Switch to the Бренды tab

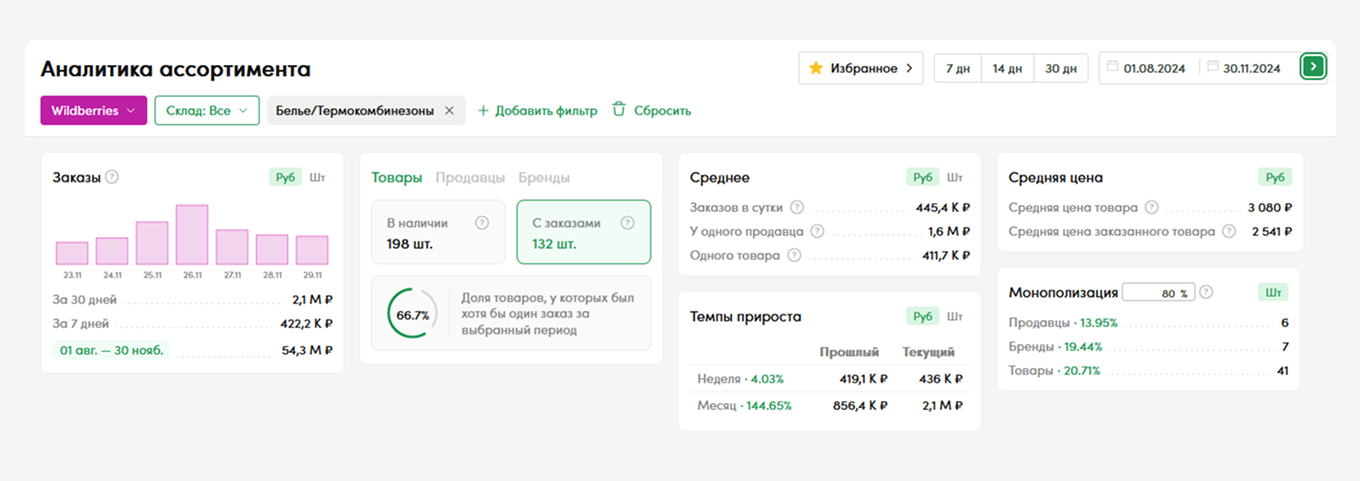pyautogui.click(x=544, y=177)
